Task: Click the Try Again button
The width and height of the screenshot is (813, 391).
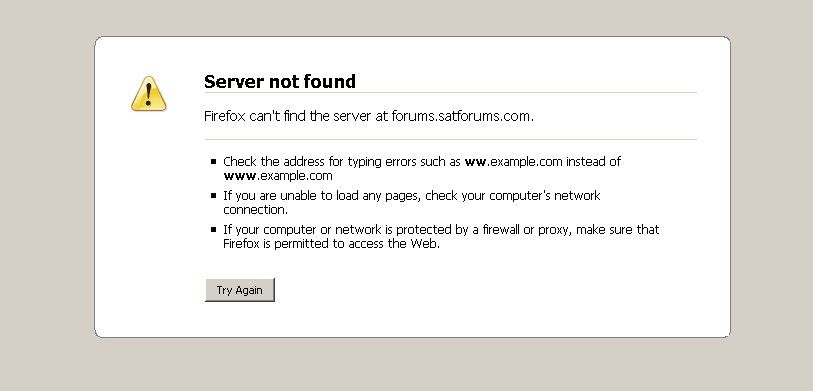Action: pyautogui.click(x=240, y=290)
